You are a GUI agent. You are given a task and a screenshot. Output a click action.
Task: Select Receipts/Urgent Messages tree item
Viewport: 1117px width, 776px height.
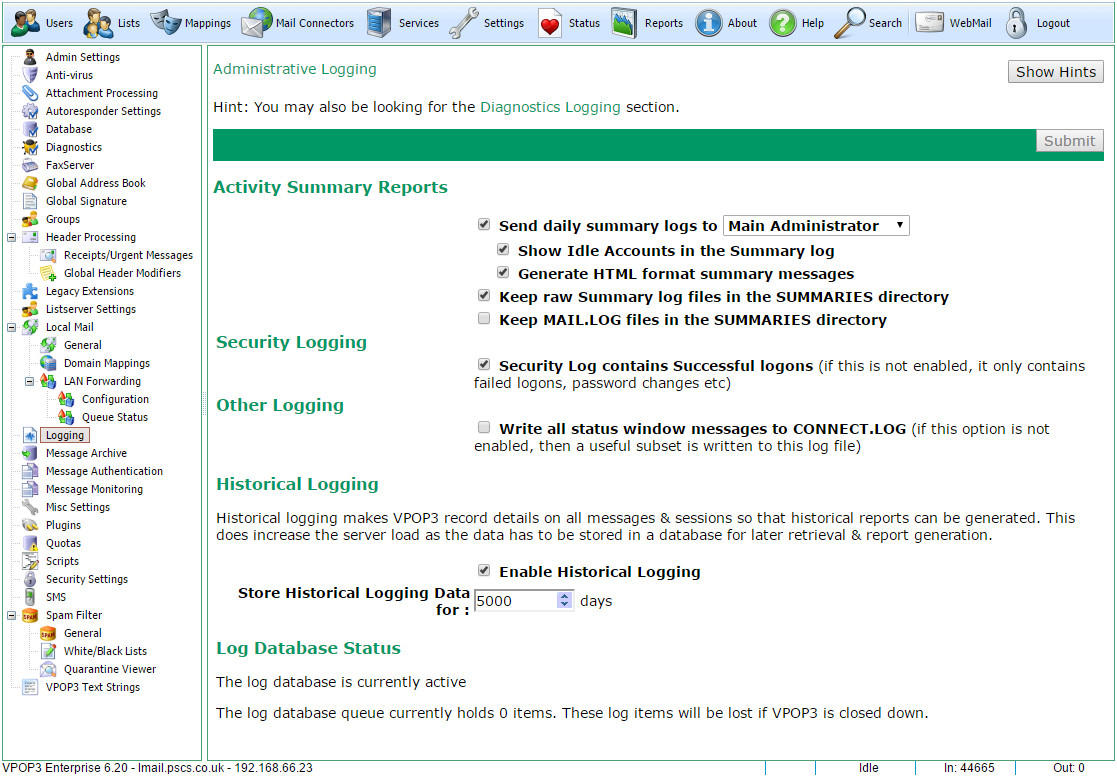click(128, 255)
